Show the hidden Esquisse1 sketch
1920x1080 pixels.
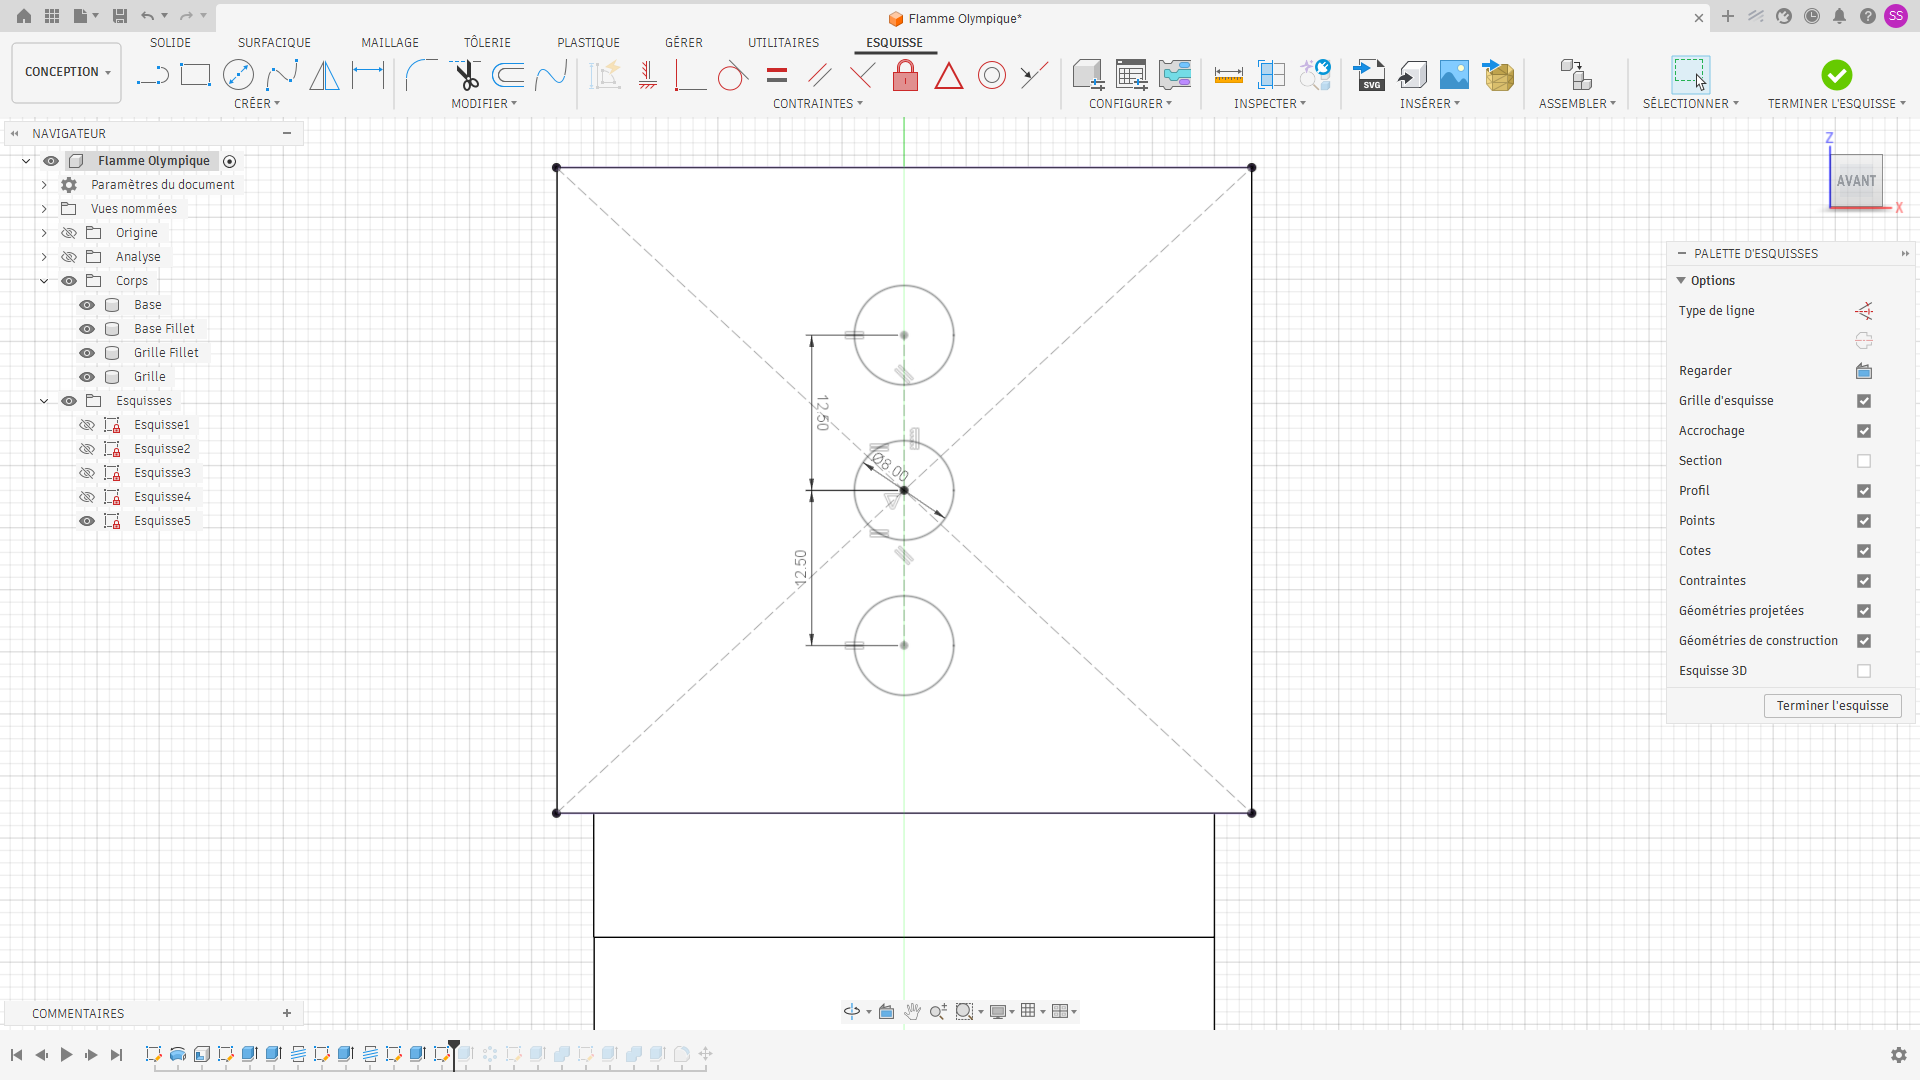click(87, 425)
